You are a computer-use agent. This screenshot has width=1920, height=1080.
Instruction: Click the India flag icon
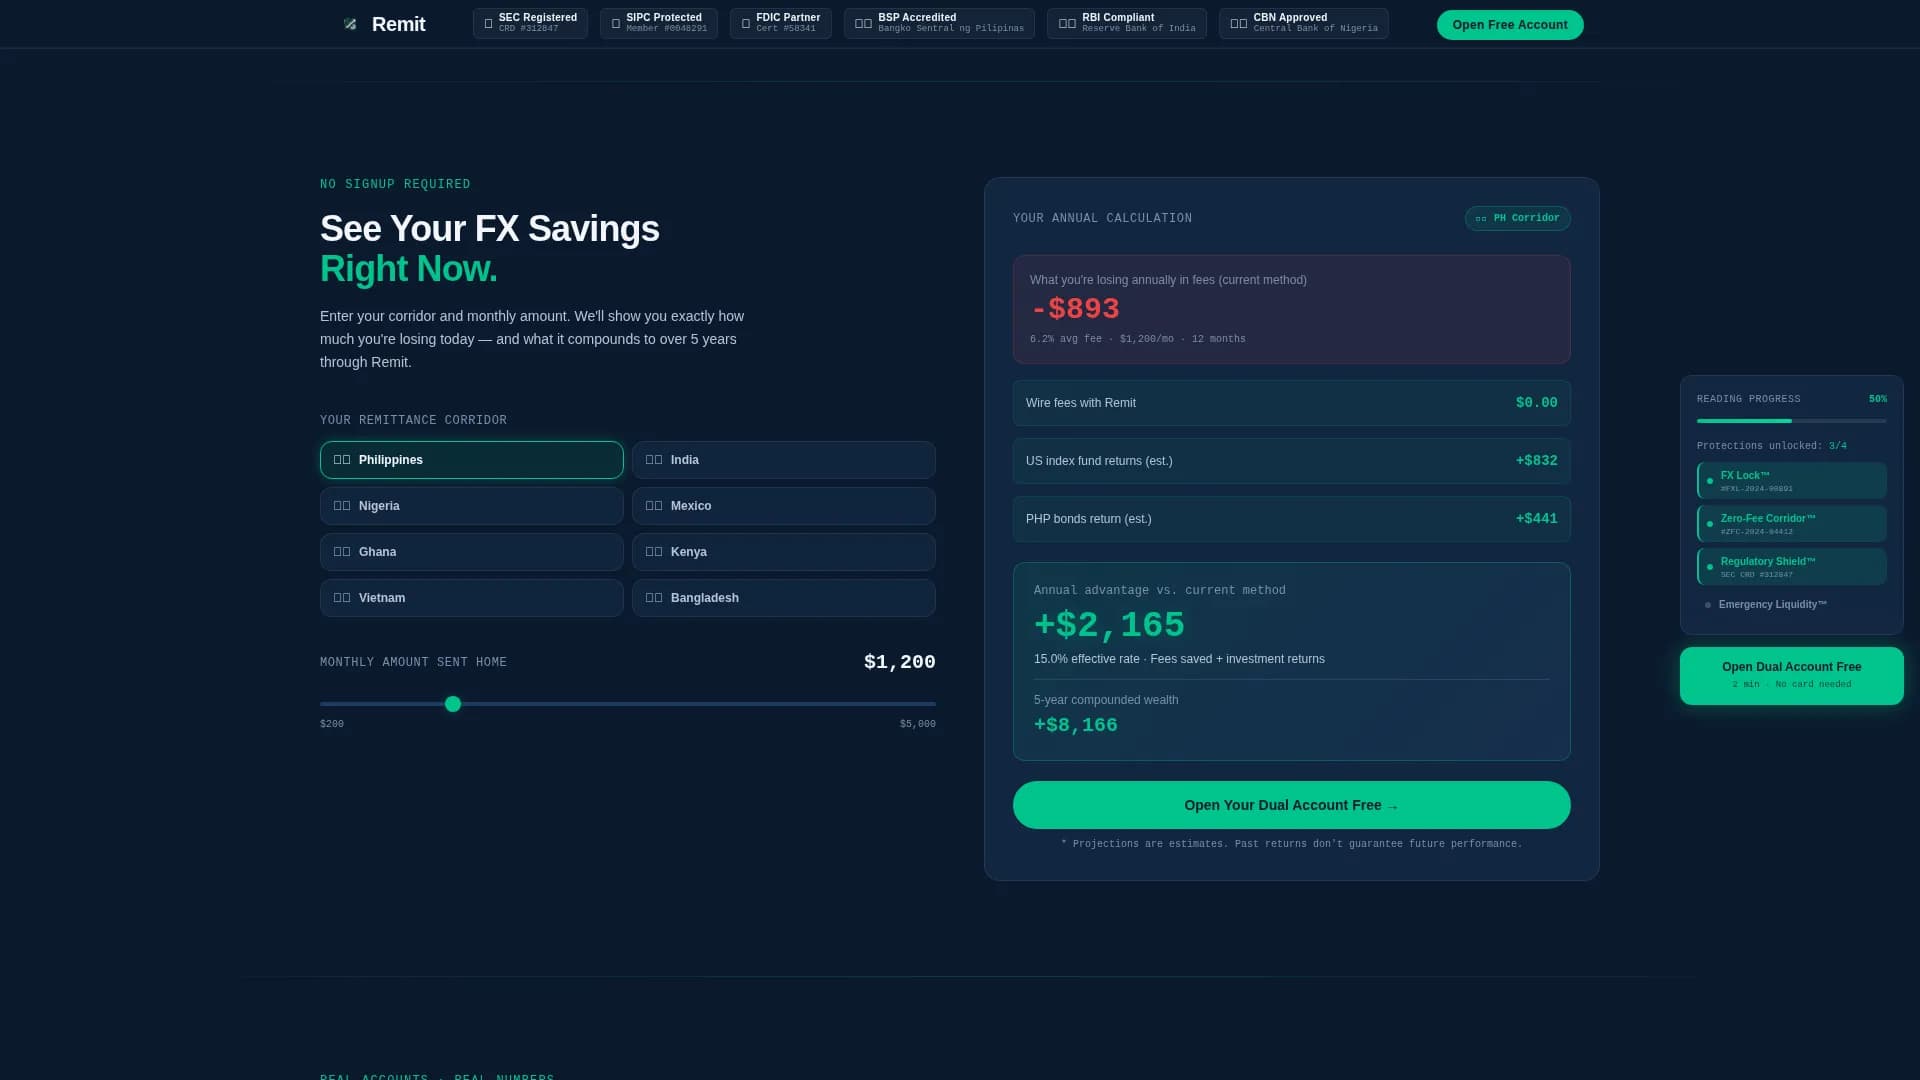654,460
